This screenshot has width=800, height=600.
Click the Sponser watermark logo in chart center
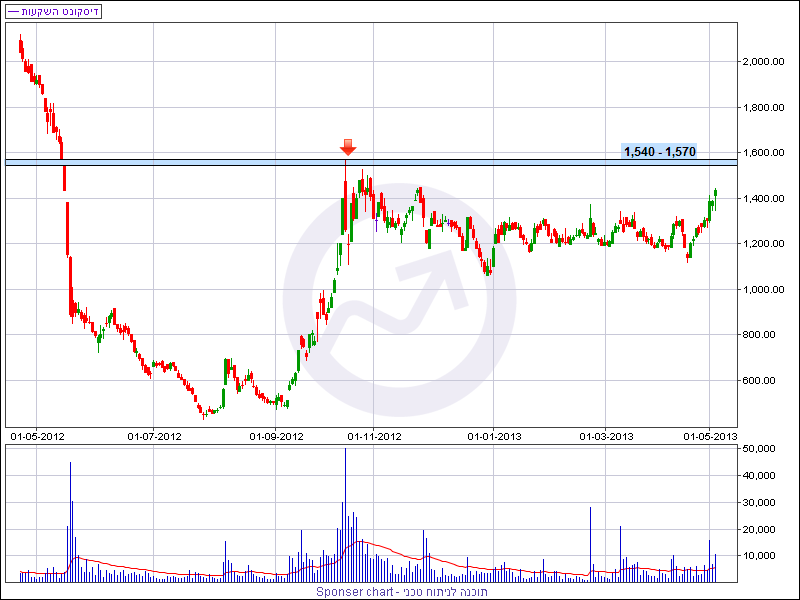(x=399, y=300)
